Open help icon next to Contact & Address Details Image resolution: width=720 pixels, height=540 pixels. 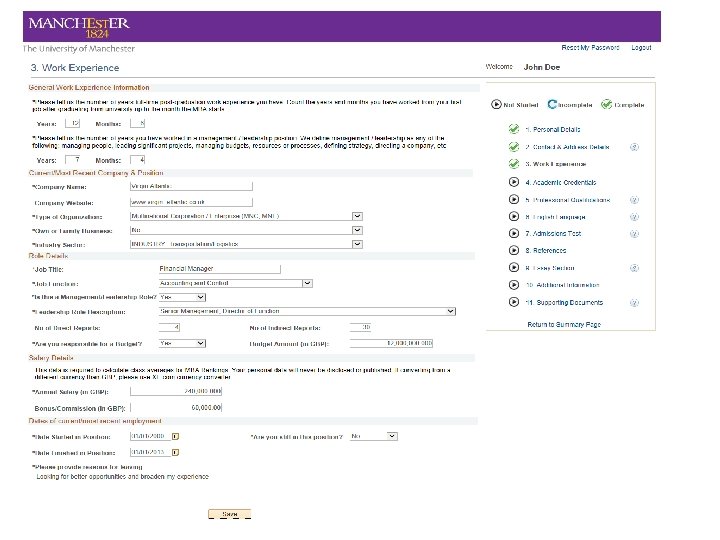coord(634,147)
